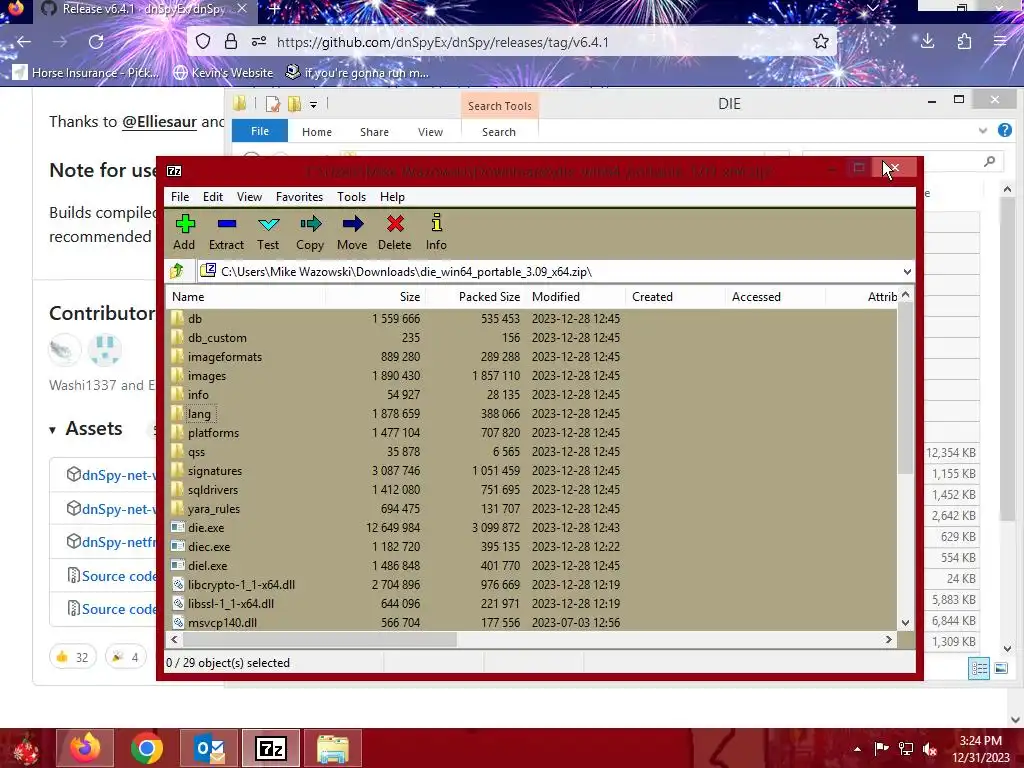Open the Info toolbar button

(436, 232)
